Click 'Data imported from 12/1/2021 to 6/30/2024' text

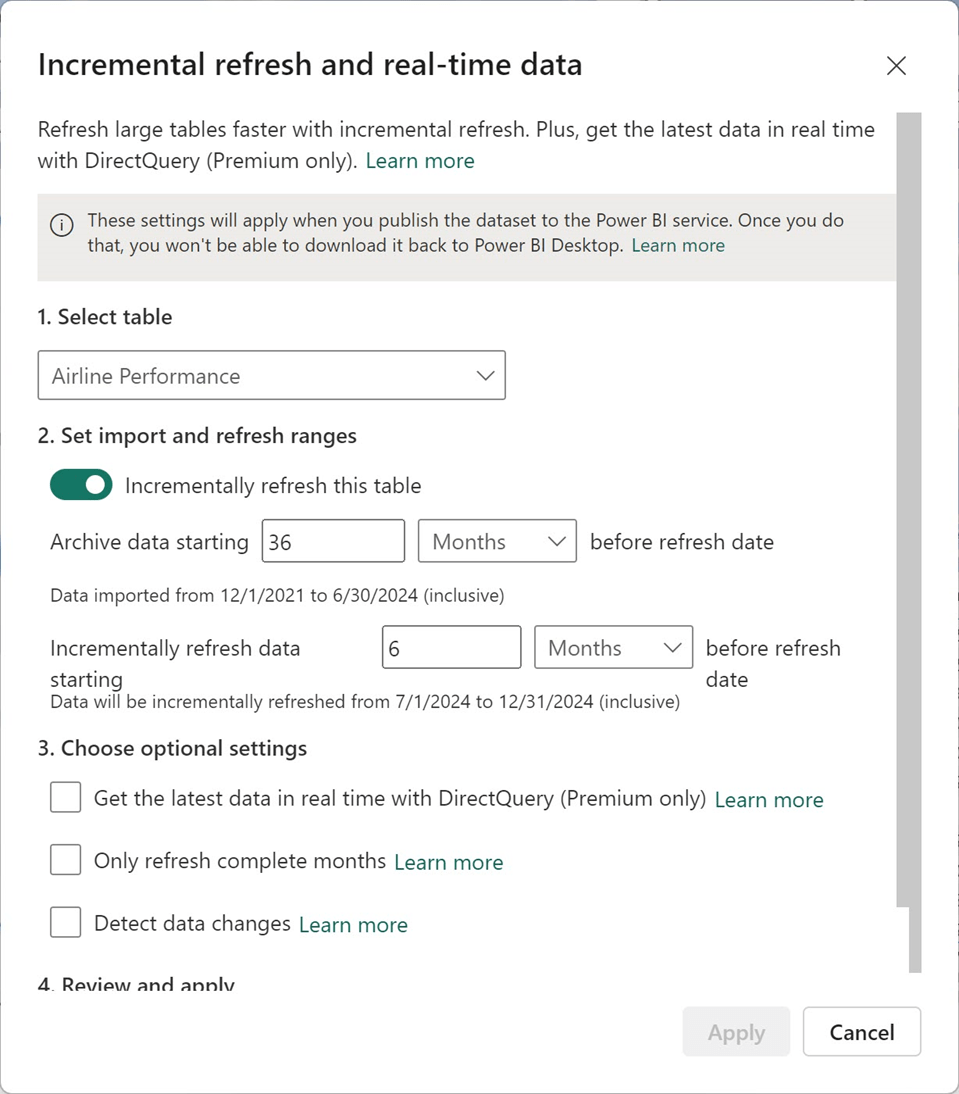point(277,595)
